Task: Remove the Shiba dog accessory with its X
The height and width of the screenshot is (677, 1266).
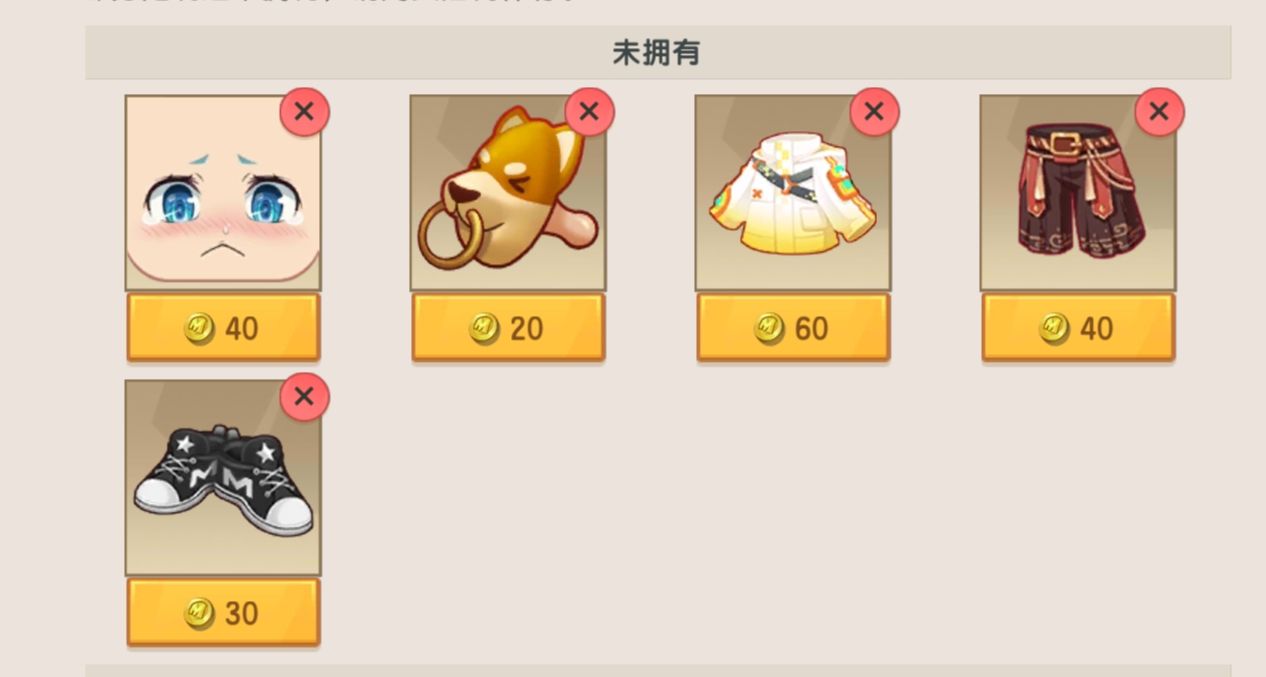Action: (x=589, y=112)
